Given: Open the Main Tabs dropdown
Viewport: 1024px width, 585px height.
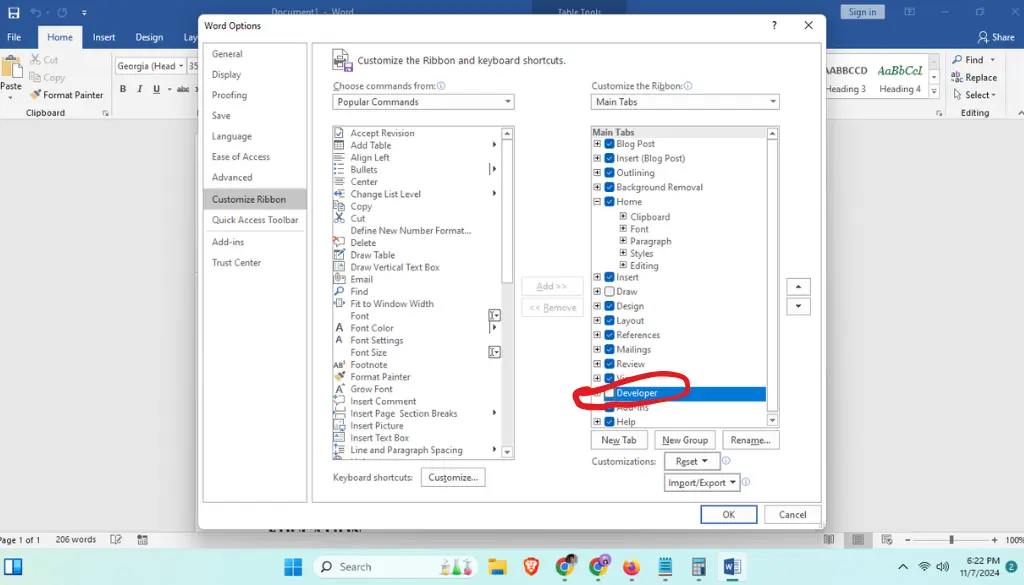Looking at the screenshot, I should pos(685,102).
